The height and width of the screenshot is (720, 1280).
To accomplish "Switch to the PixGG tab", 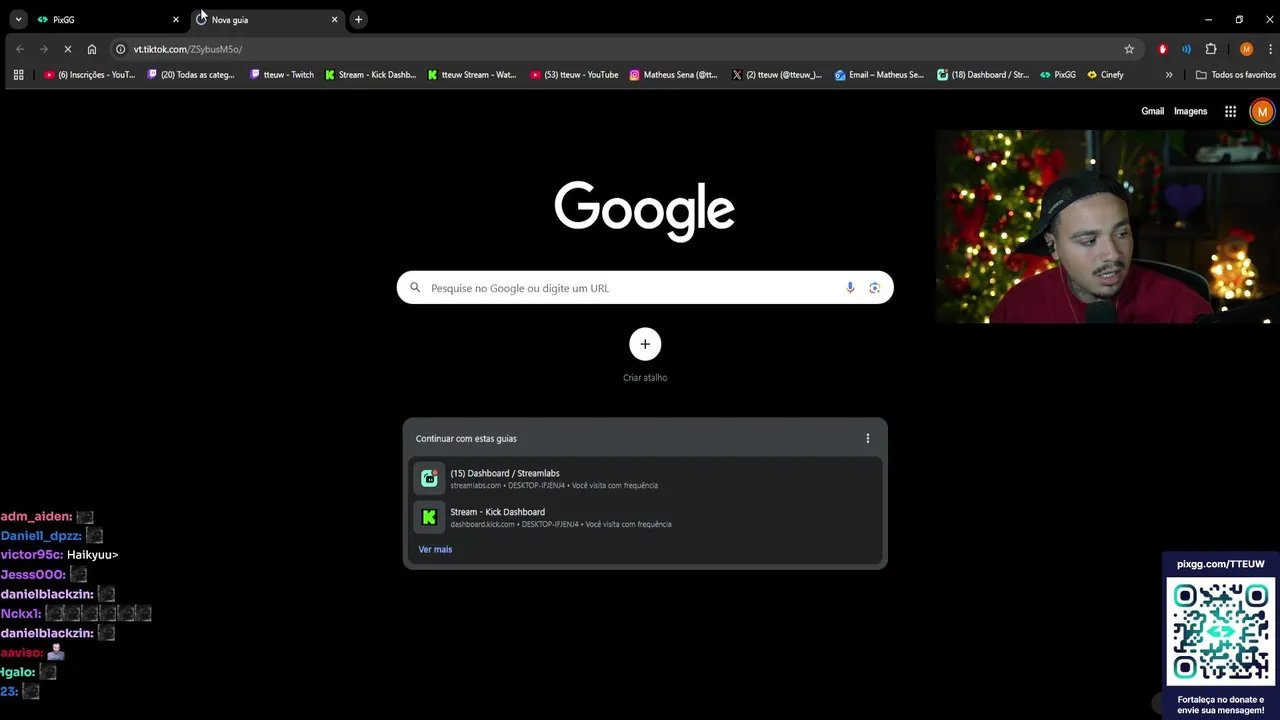I will point(108,19).
